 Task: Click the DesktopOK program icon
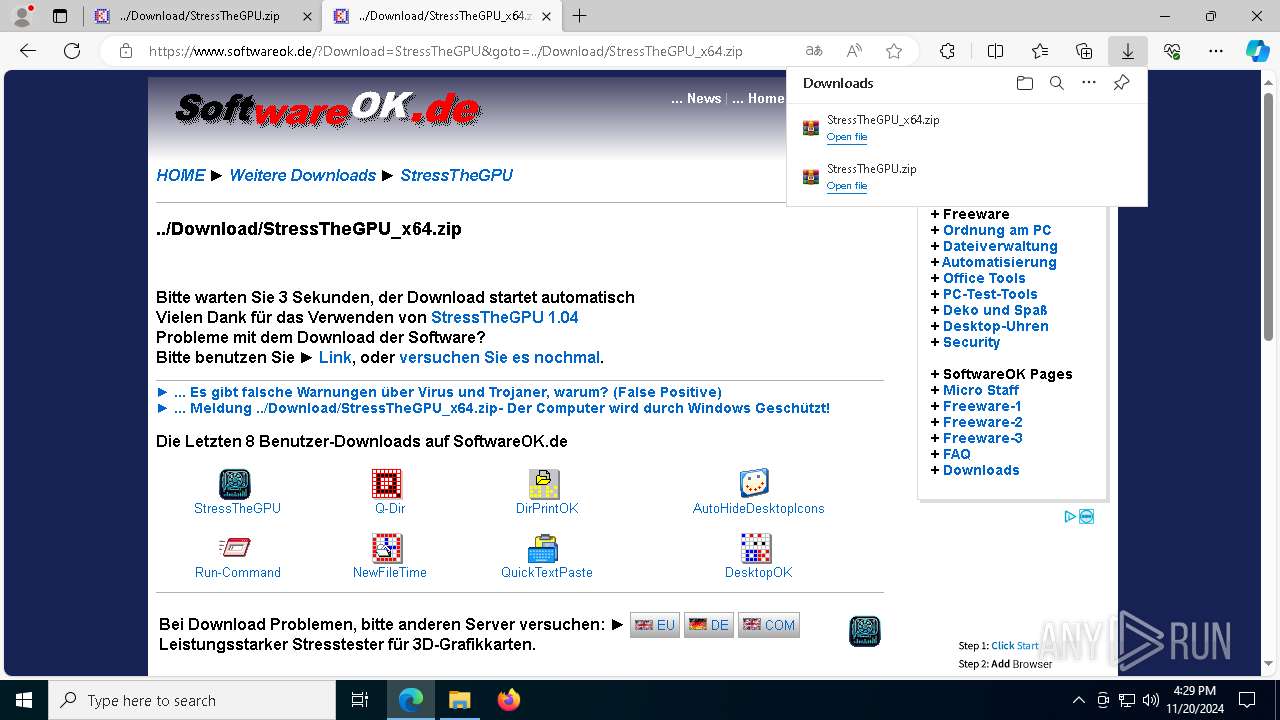click(x=756, y=548)
